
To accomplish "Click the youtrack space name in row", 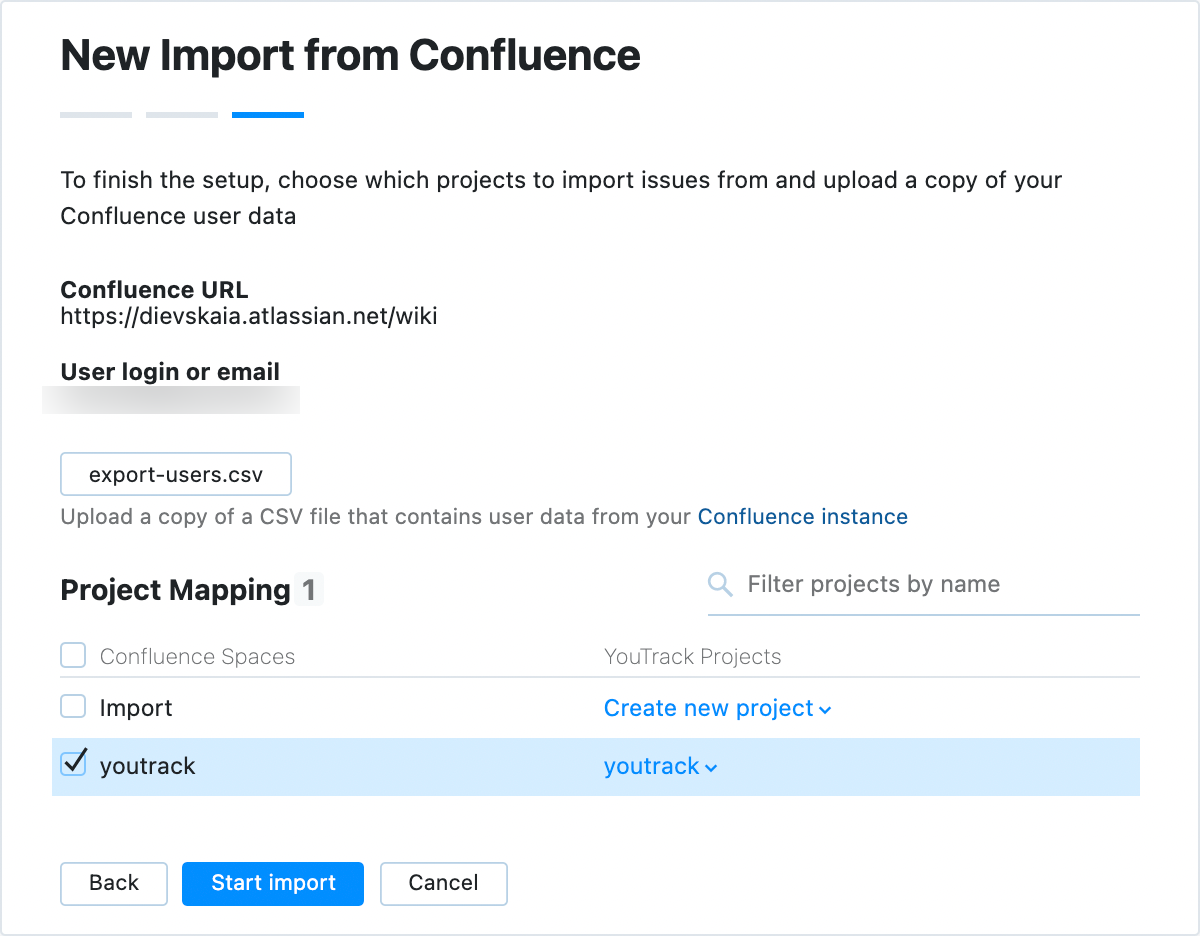I will (148, 766).
